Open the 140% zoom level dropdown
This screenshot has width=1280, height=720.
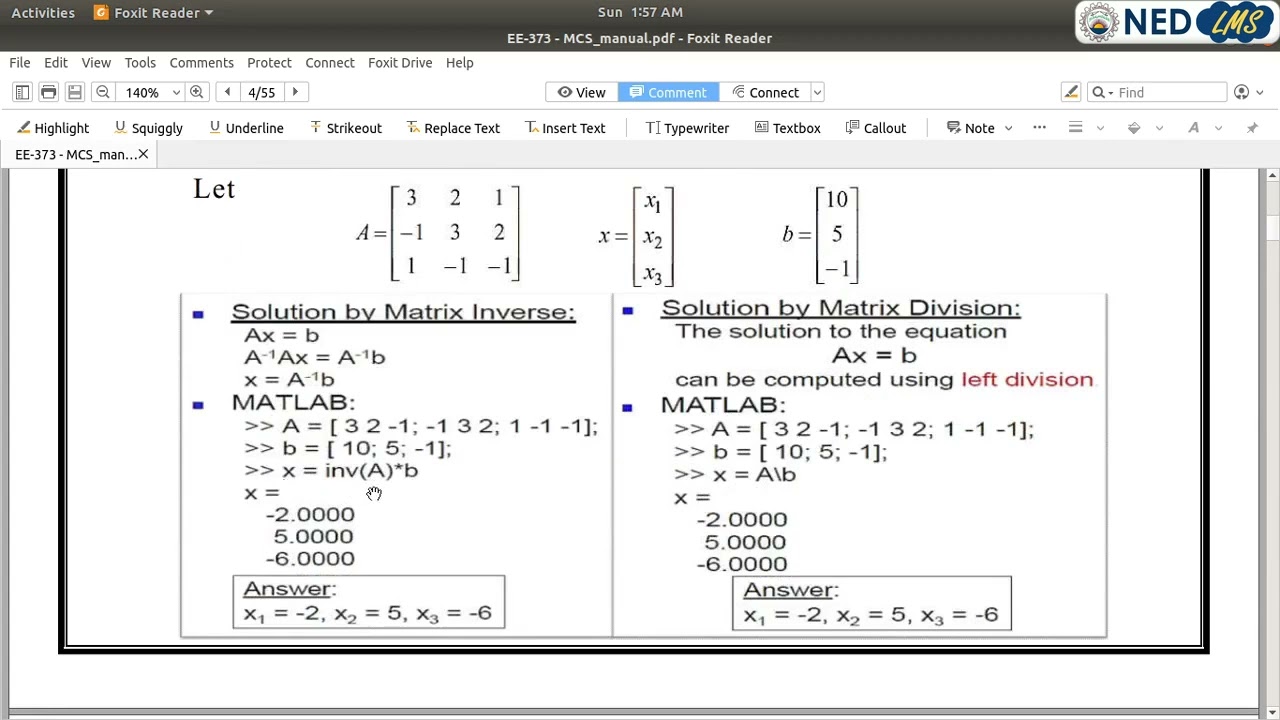click(x=176, y=92)
